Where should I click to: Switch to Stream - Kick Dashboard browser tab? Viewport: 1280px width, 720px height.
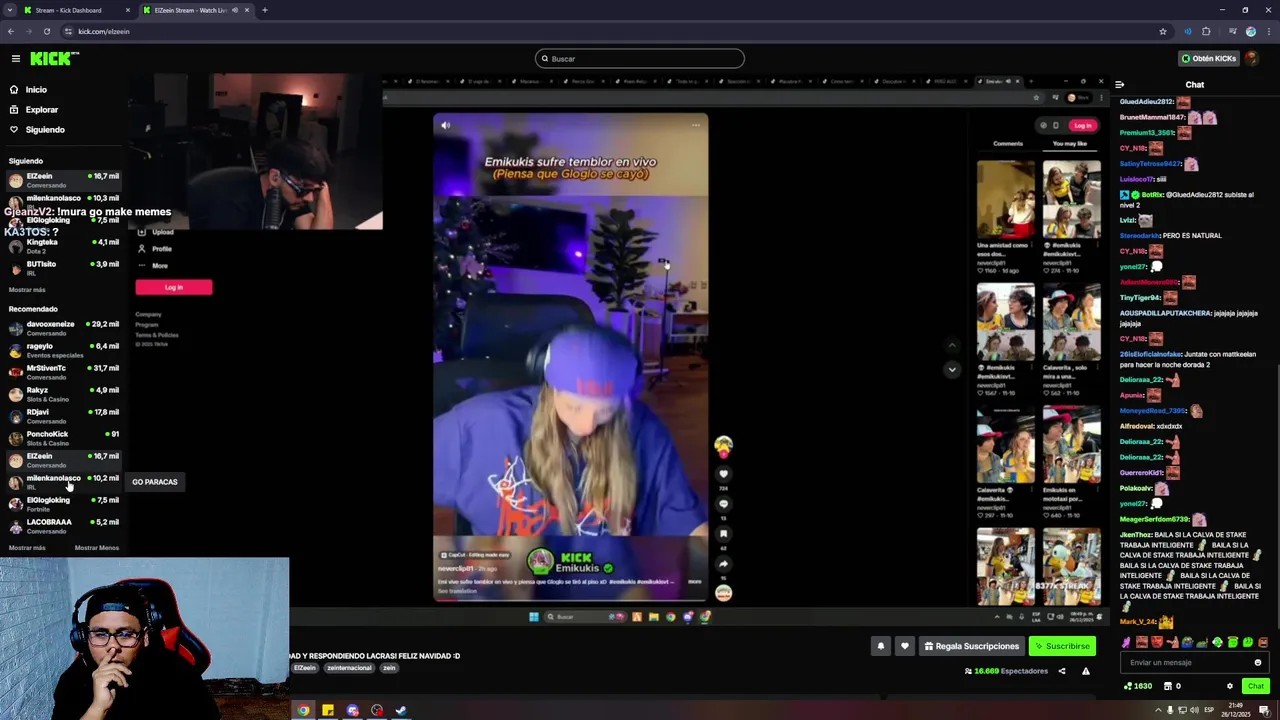[76, 10]
